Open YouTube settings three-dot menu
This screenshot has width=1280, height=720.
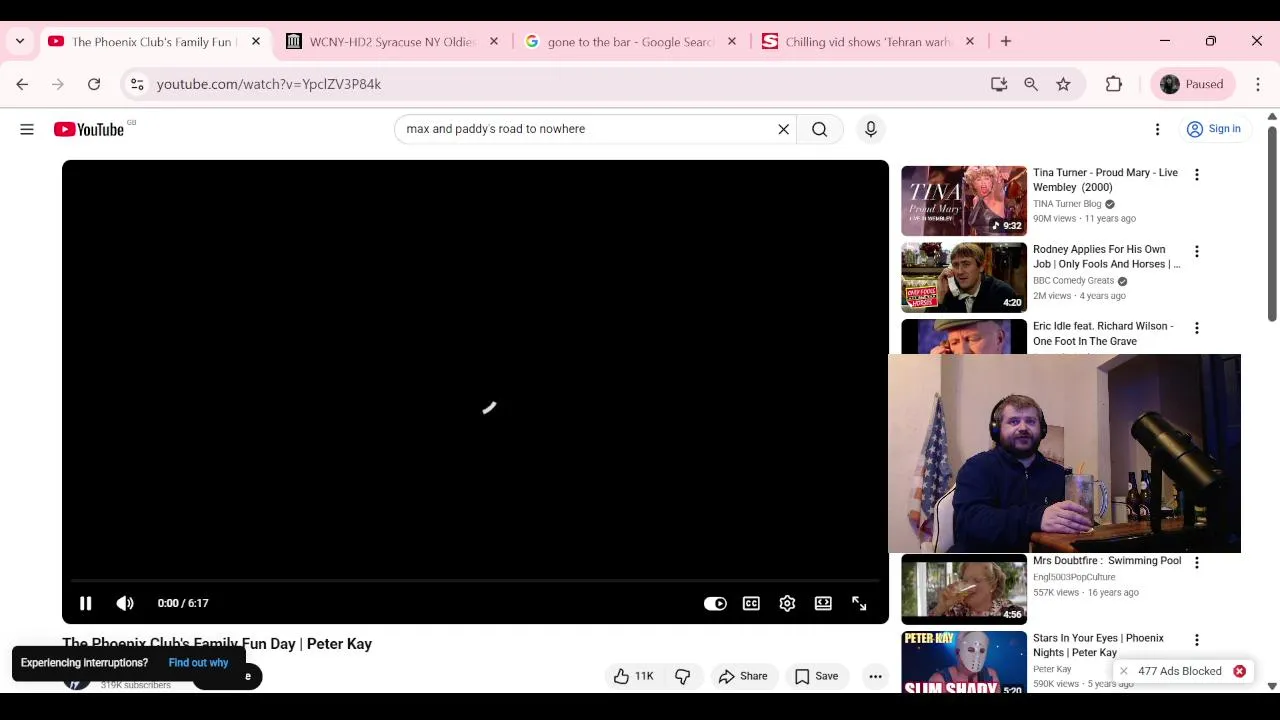tap(1157, 129)
